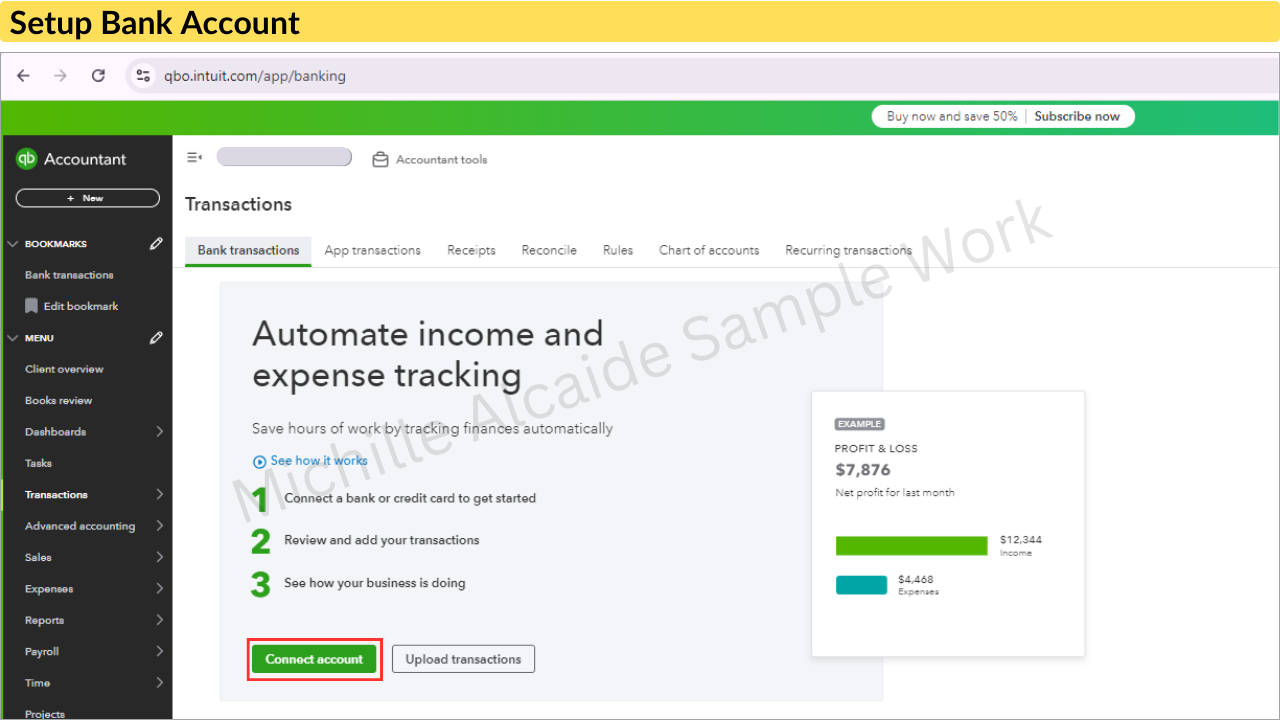Open the Reconcile tab
The width and height of the screenshot is (1280, 720).
[x=549, y=250]
